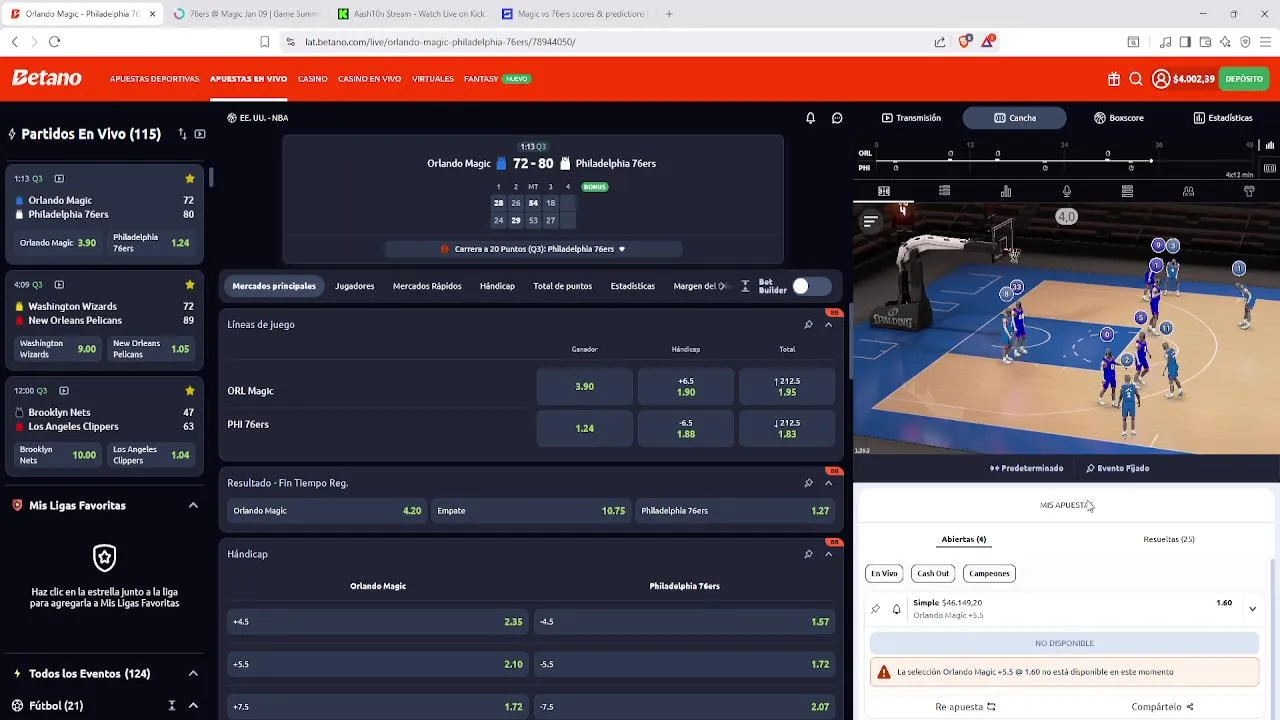This screenshot has height=720, width=1280.
Task: Open APUESTAS DEPORTIVAS menu
Action: pyautogui.click(x=155, y=79)
